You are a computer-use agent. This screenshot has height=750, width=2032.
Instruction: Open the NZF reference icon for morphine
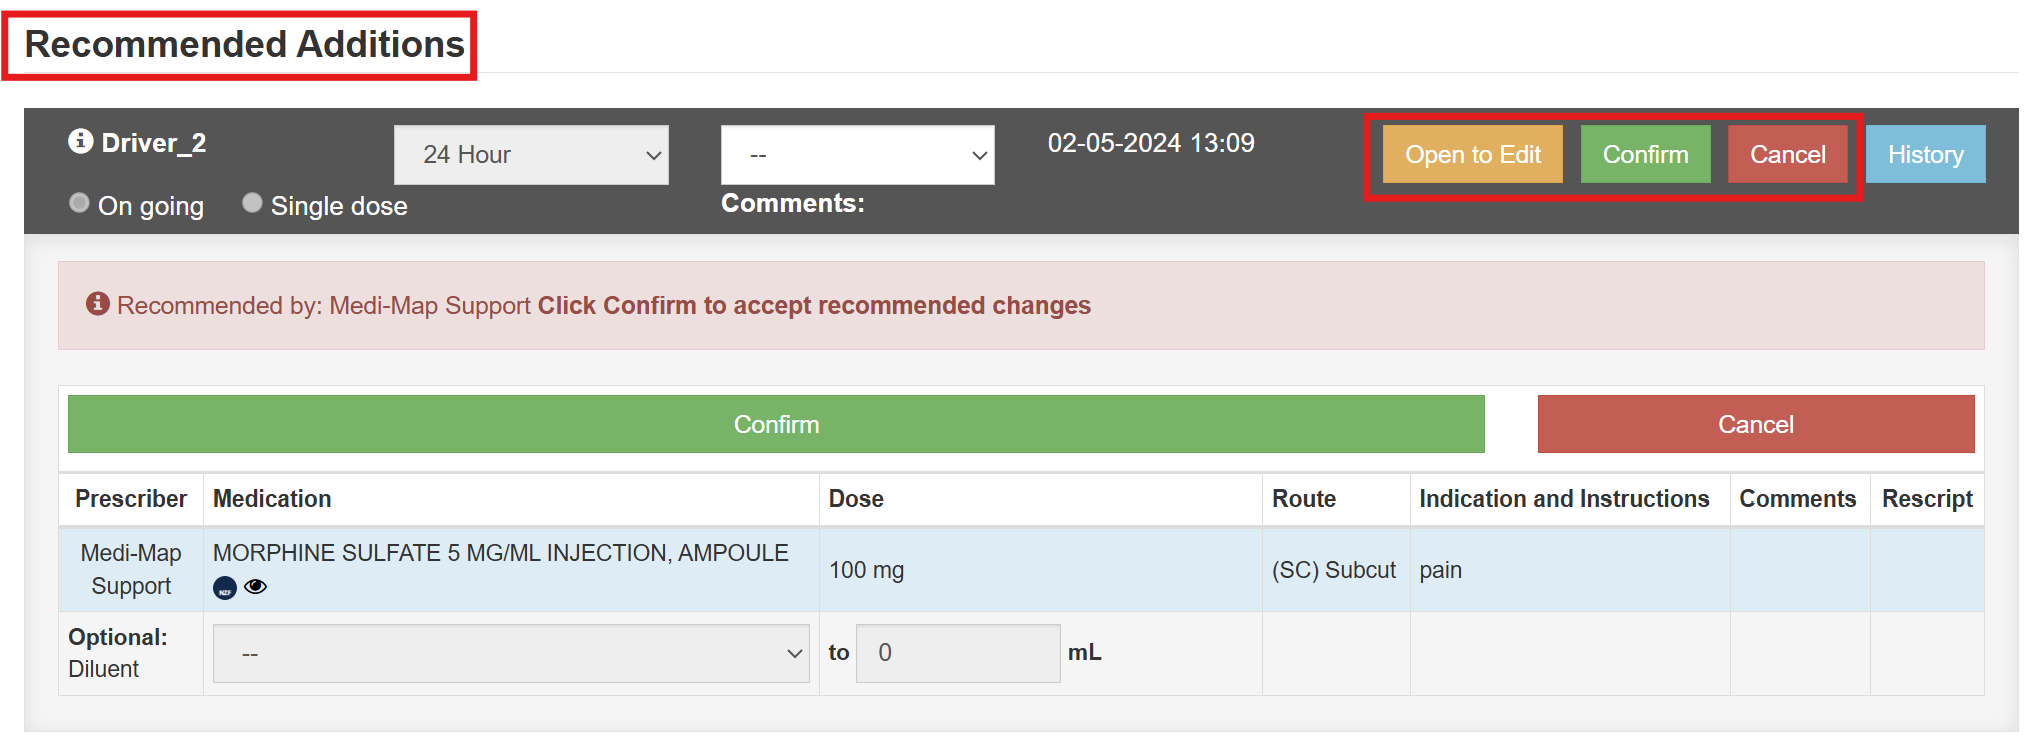[x=225, y=588]
